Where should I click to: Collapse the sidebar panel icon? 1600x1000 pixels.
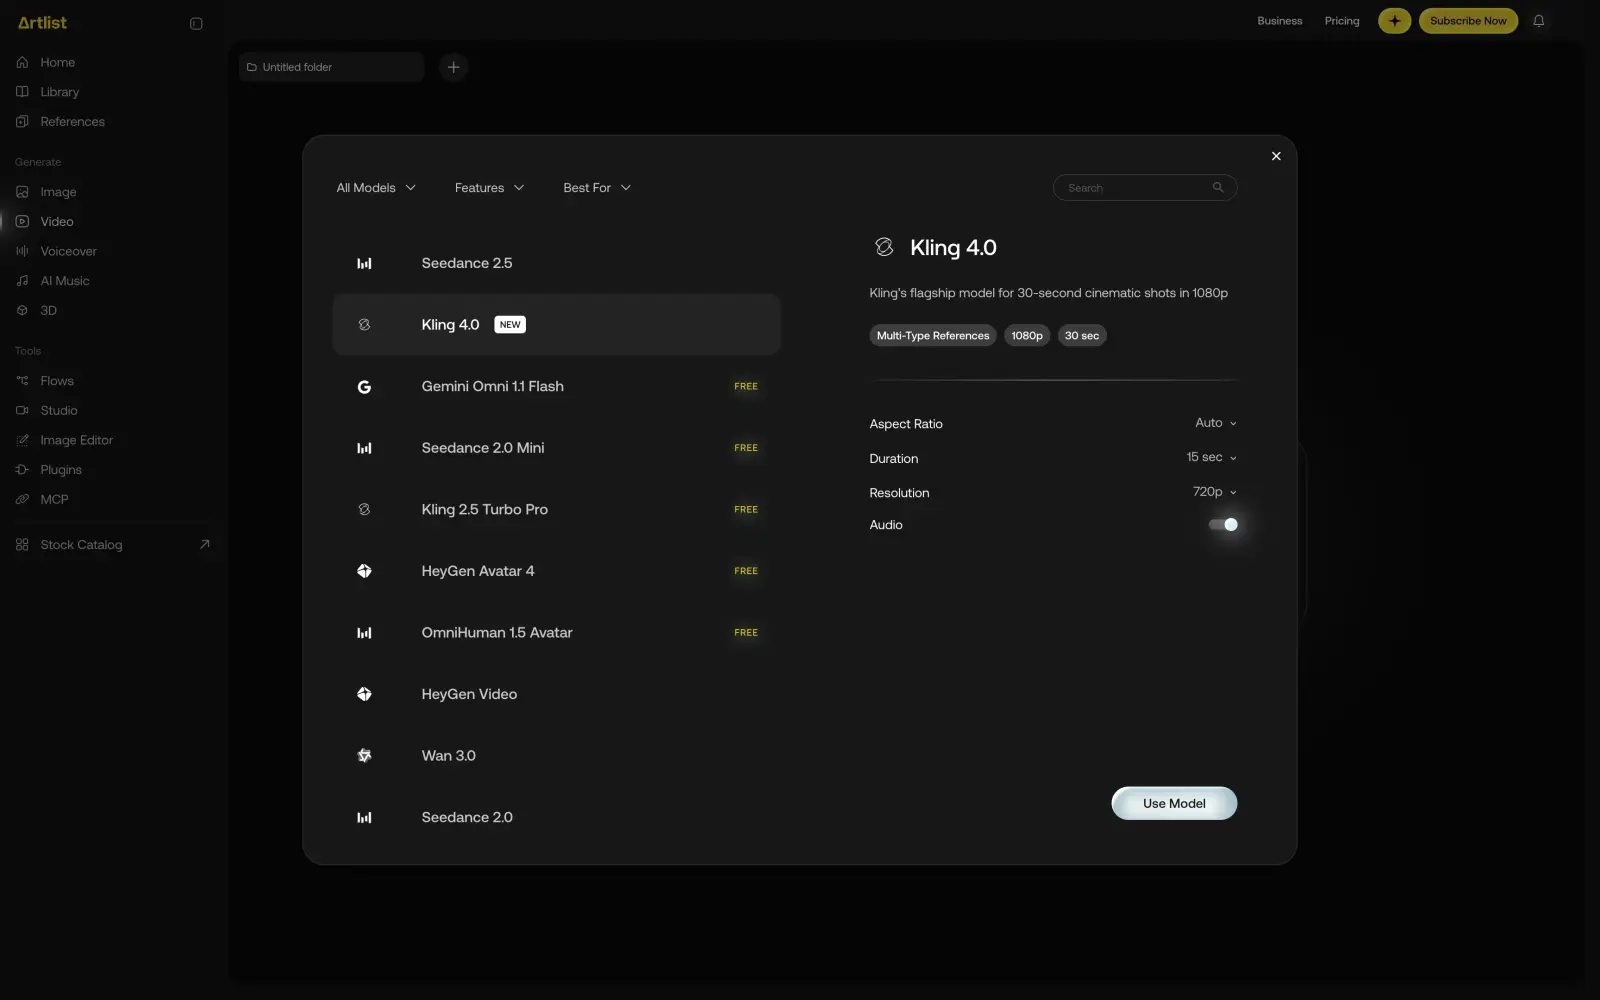196,23
